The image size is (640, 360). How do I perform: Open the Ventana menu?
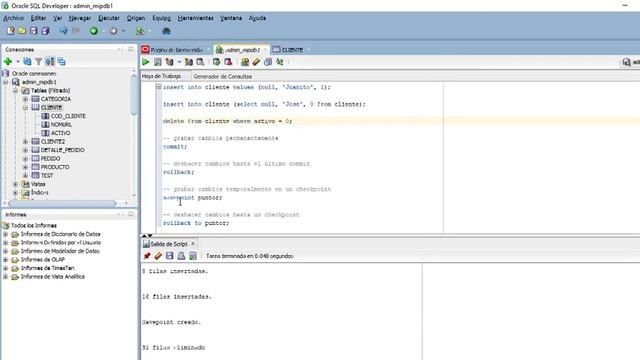231,18
